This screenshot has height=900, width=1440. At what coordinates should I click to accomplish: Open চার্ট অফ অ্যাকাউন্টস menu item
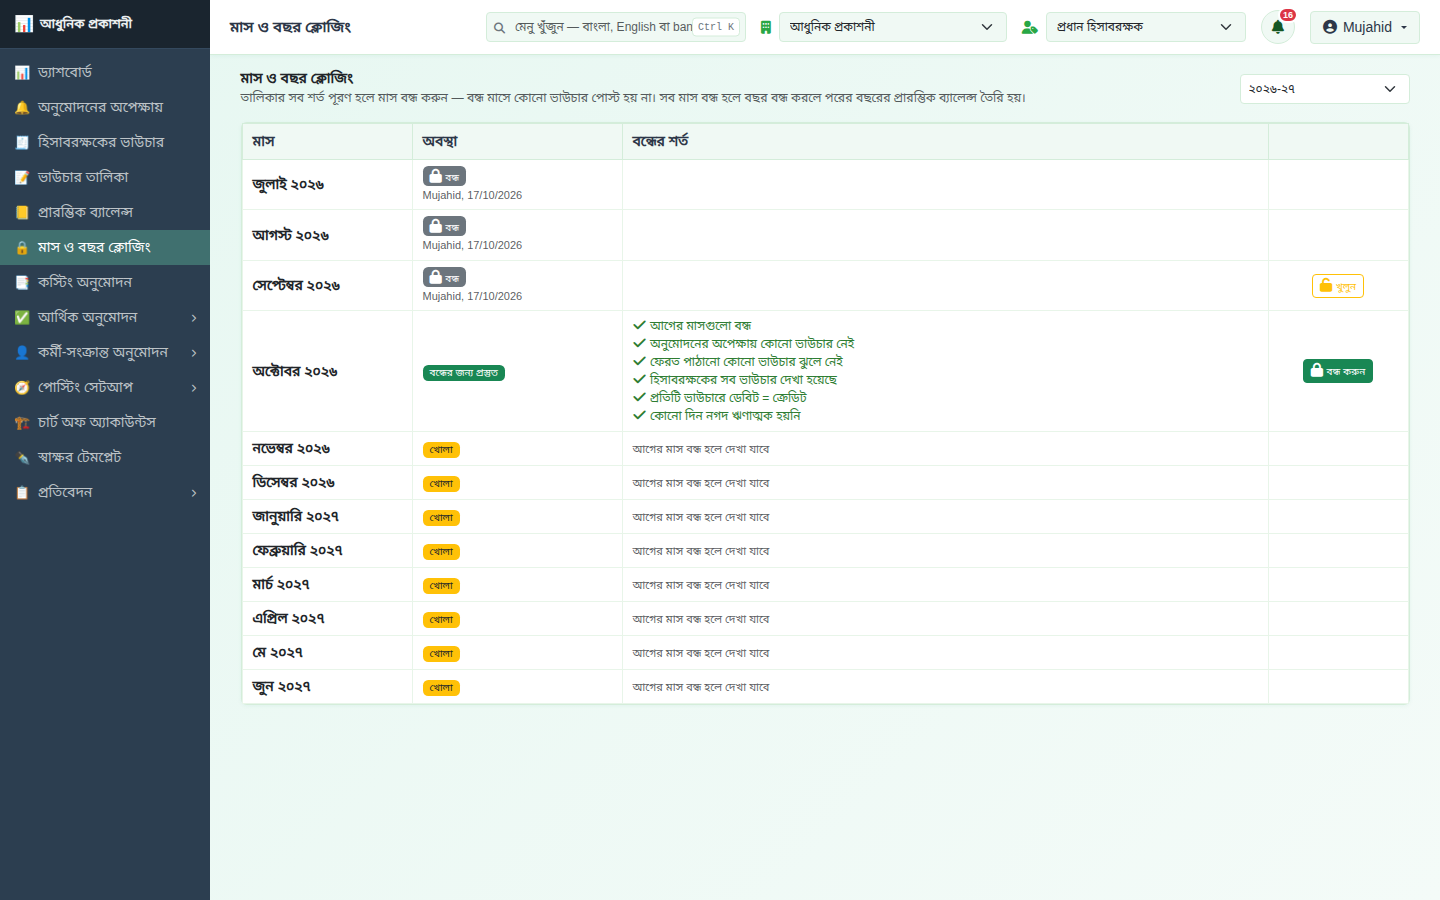105,422
